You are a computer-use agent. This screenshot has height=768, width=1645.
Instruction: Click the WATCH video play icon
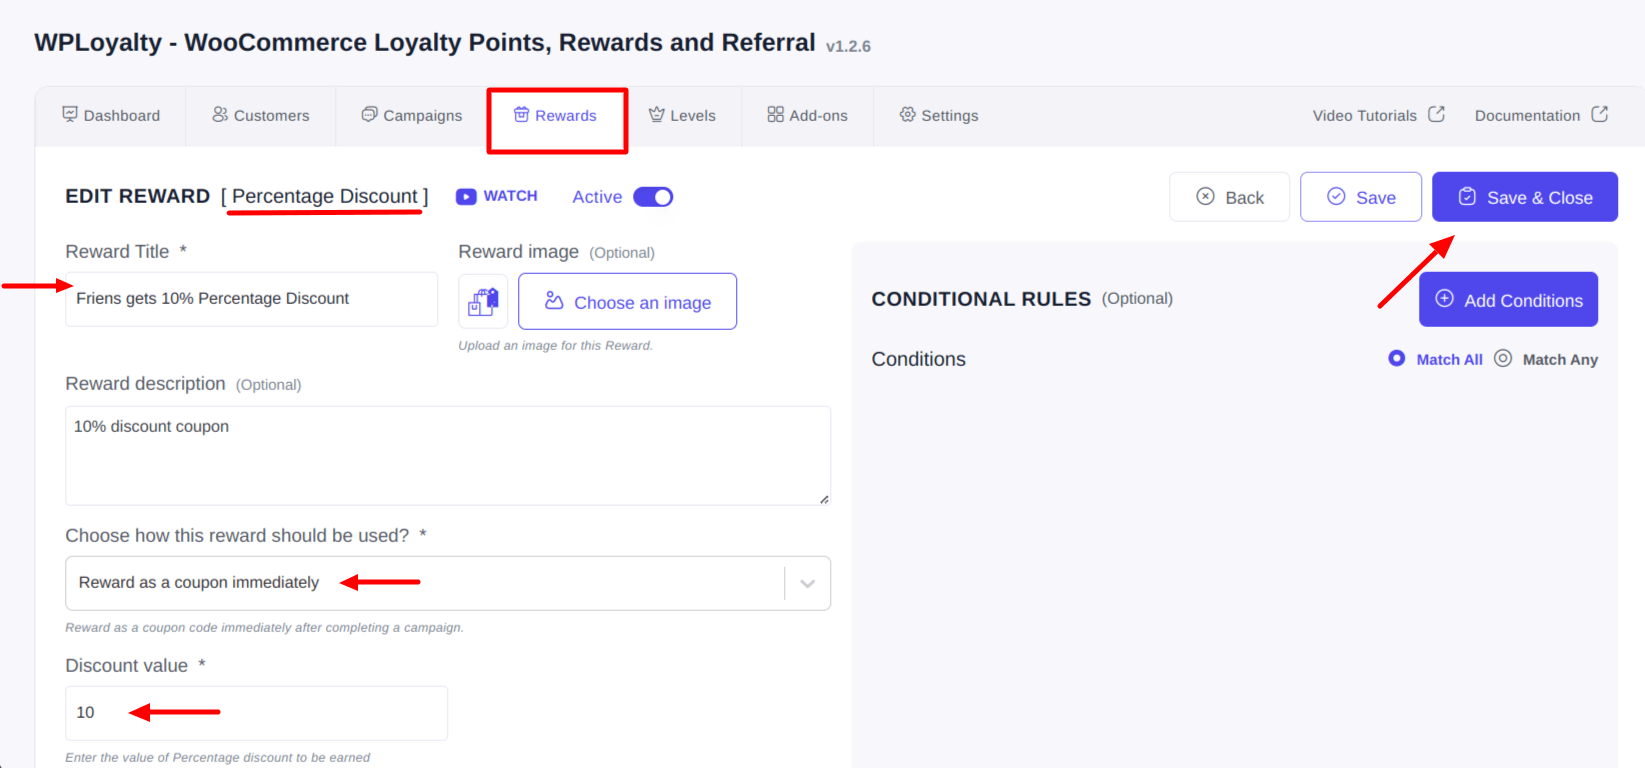point(466,197)
